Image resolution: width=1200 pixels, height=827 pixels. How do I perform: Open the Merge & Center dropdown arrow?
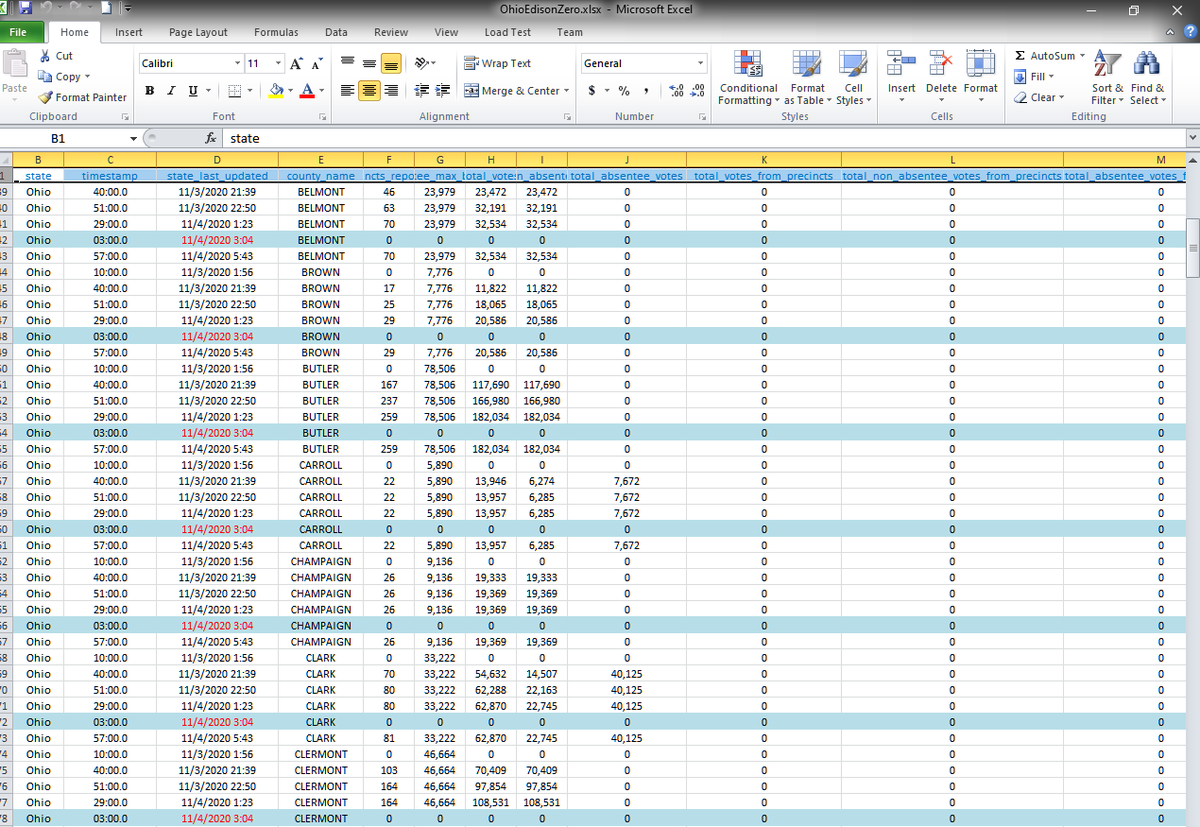[567, 91]
